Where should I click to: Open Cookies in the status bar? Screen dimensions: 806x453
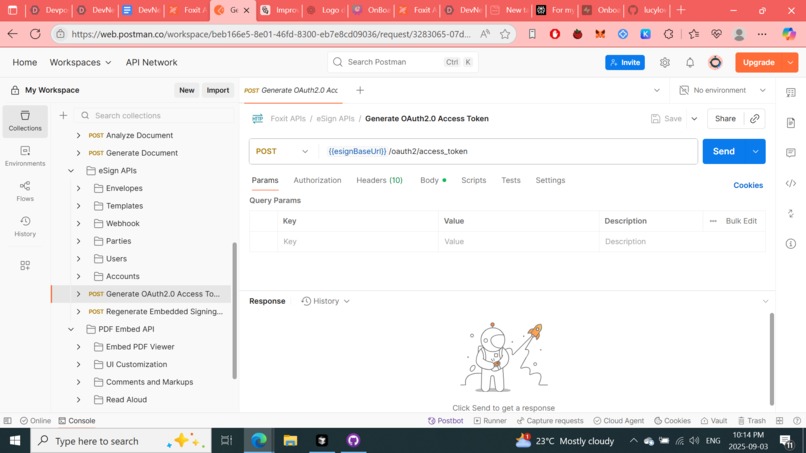[672, 420]
